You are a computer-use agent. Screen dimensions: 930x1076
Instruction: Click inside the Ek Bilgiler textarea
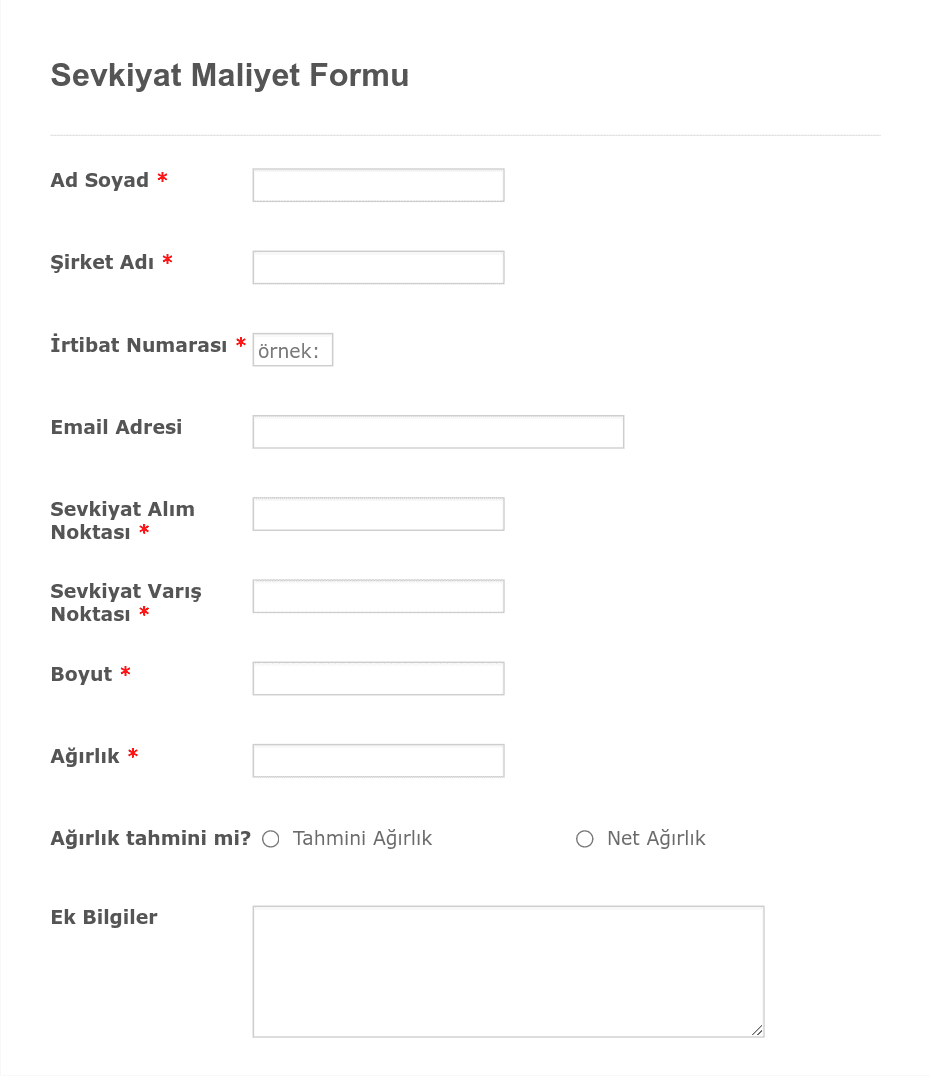tap(509, 972)
